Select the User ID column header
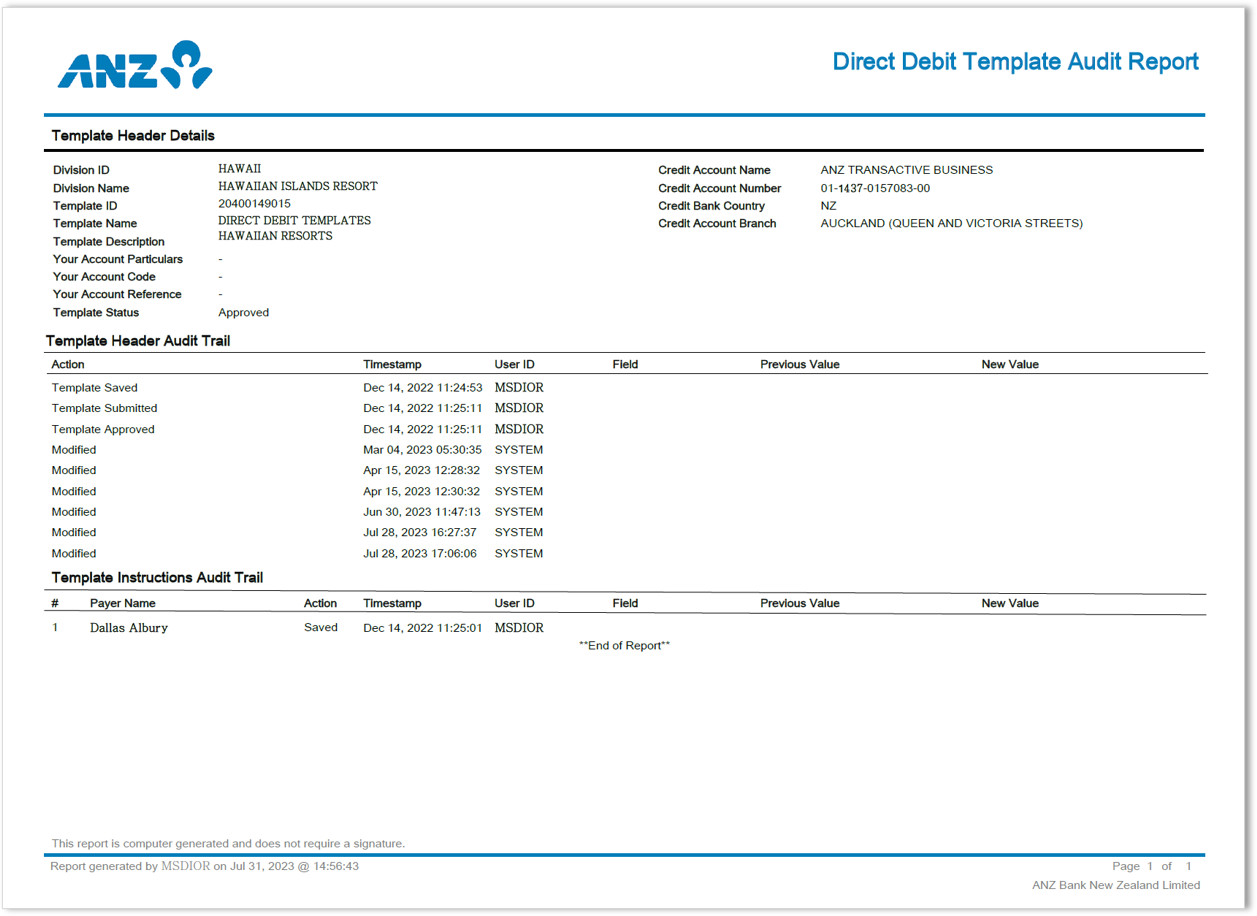The image size is (1257, 916). [513, 364]
